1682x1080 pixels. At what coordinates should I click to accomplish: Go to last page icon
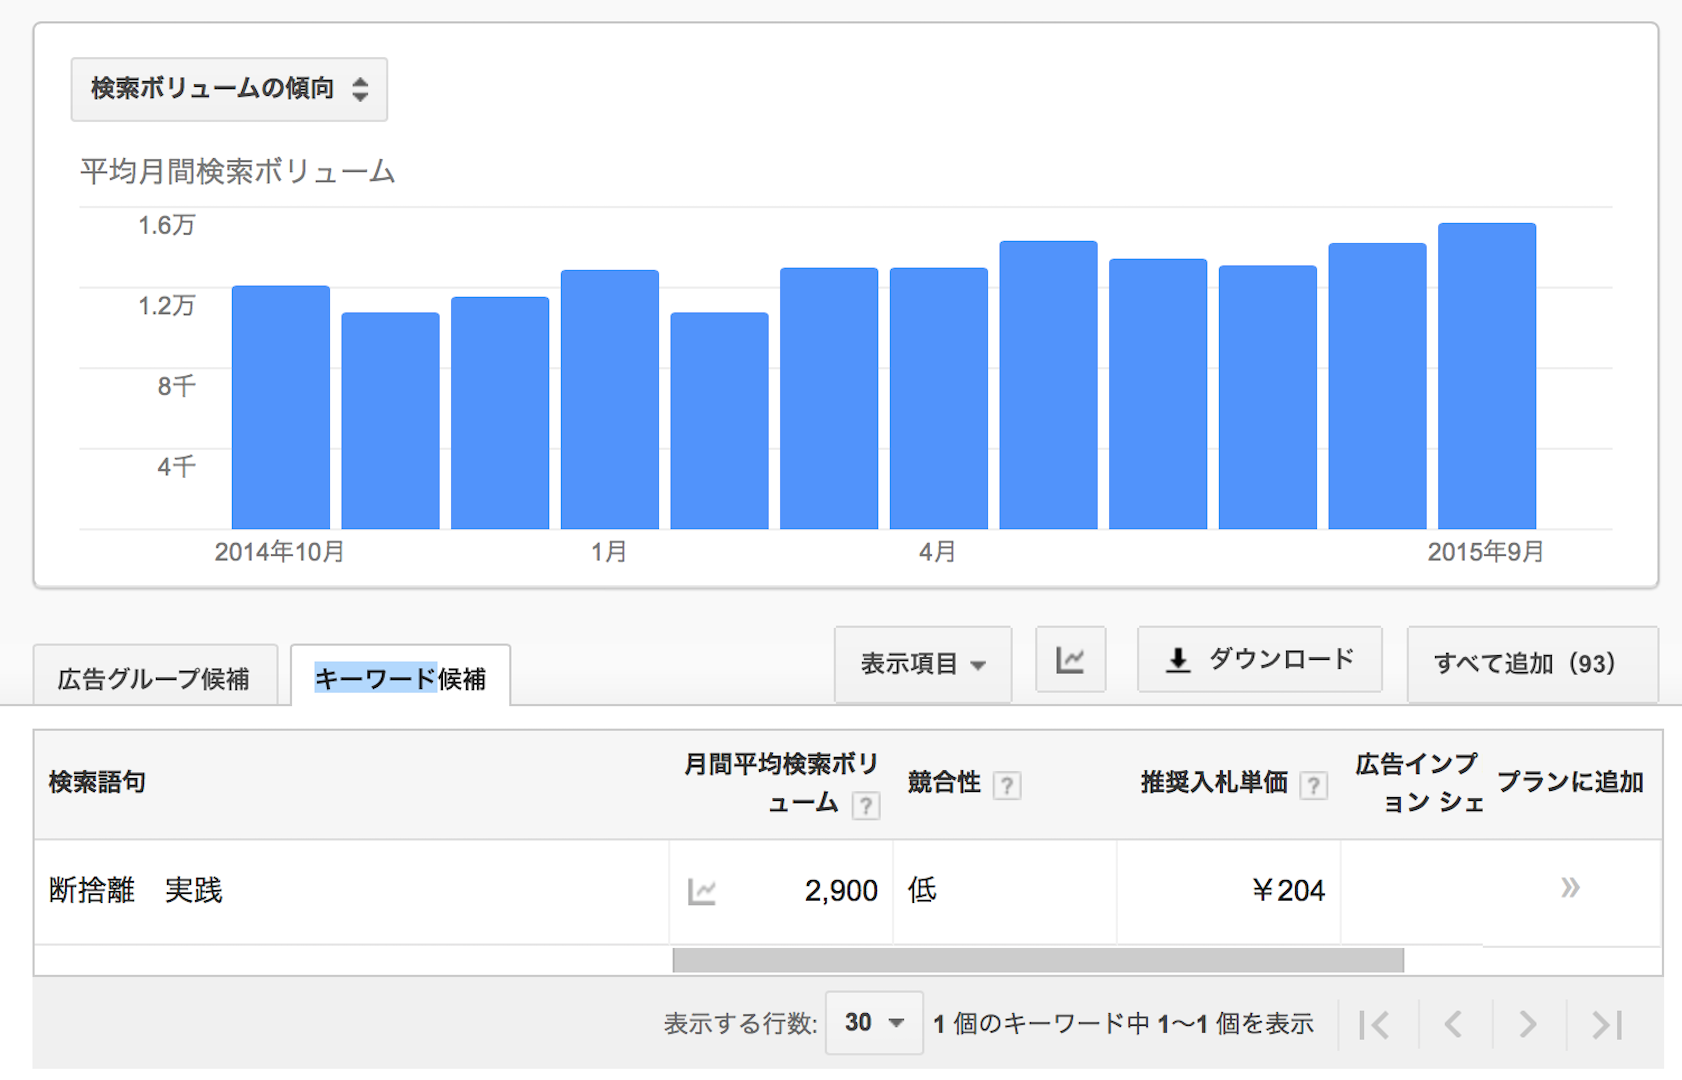(1606, 1025)
